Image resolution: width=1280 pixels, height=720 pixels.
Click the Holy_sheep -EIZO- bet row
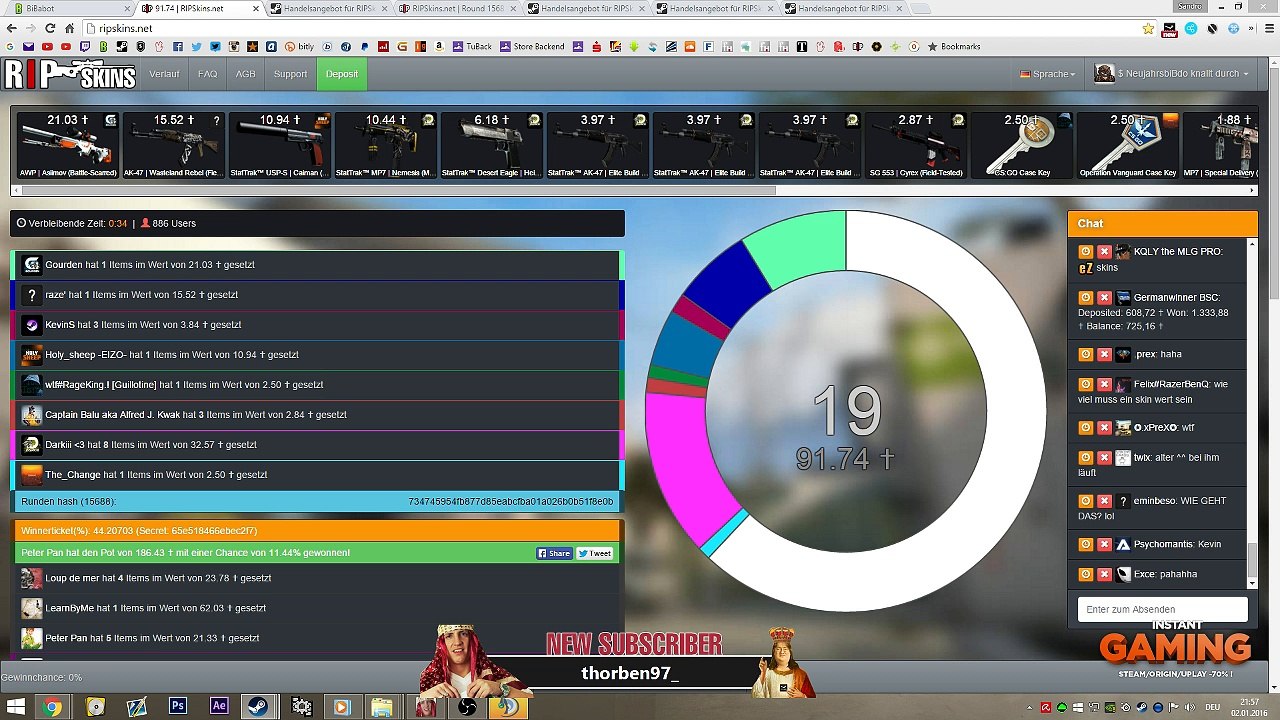pos(317,355)
